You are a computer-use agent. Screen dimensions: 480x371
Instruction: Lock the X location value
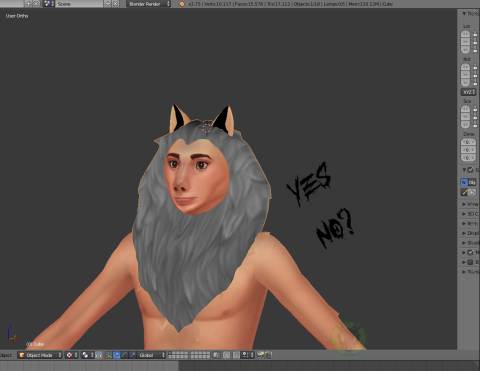point(475,34)
